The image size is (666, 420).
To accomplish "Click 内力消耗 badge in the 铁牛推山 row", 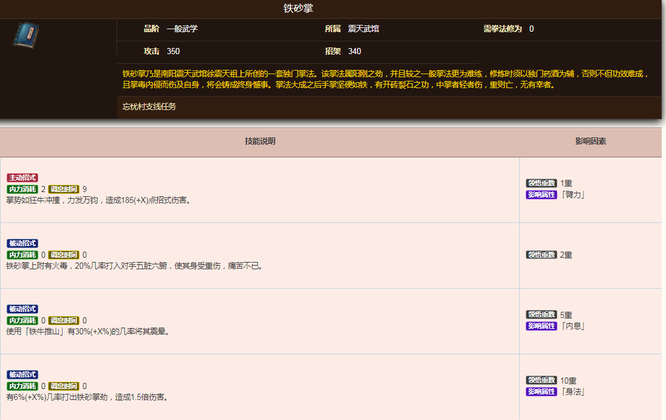I will [x=23, y=320].
